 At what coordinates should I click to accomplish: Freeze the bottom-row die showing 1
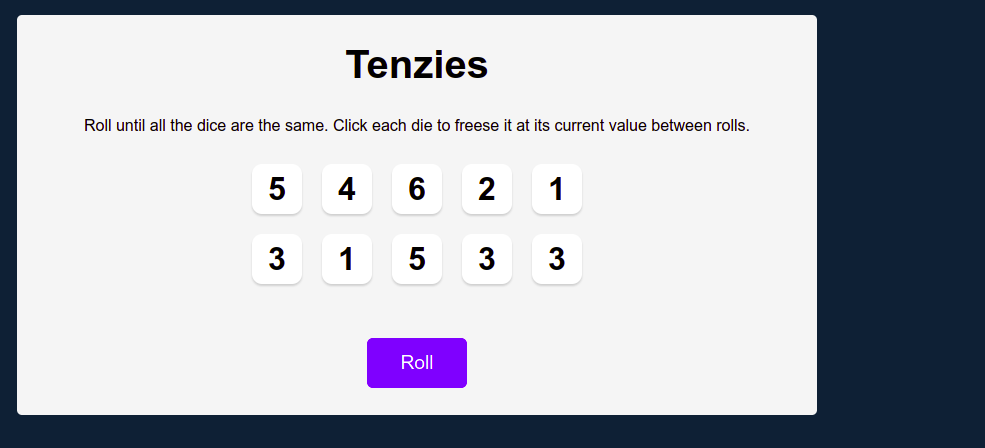[347, 259]
